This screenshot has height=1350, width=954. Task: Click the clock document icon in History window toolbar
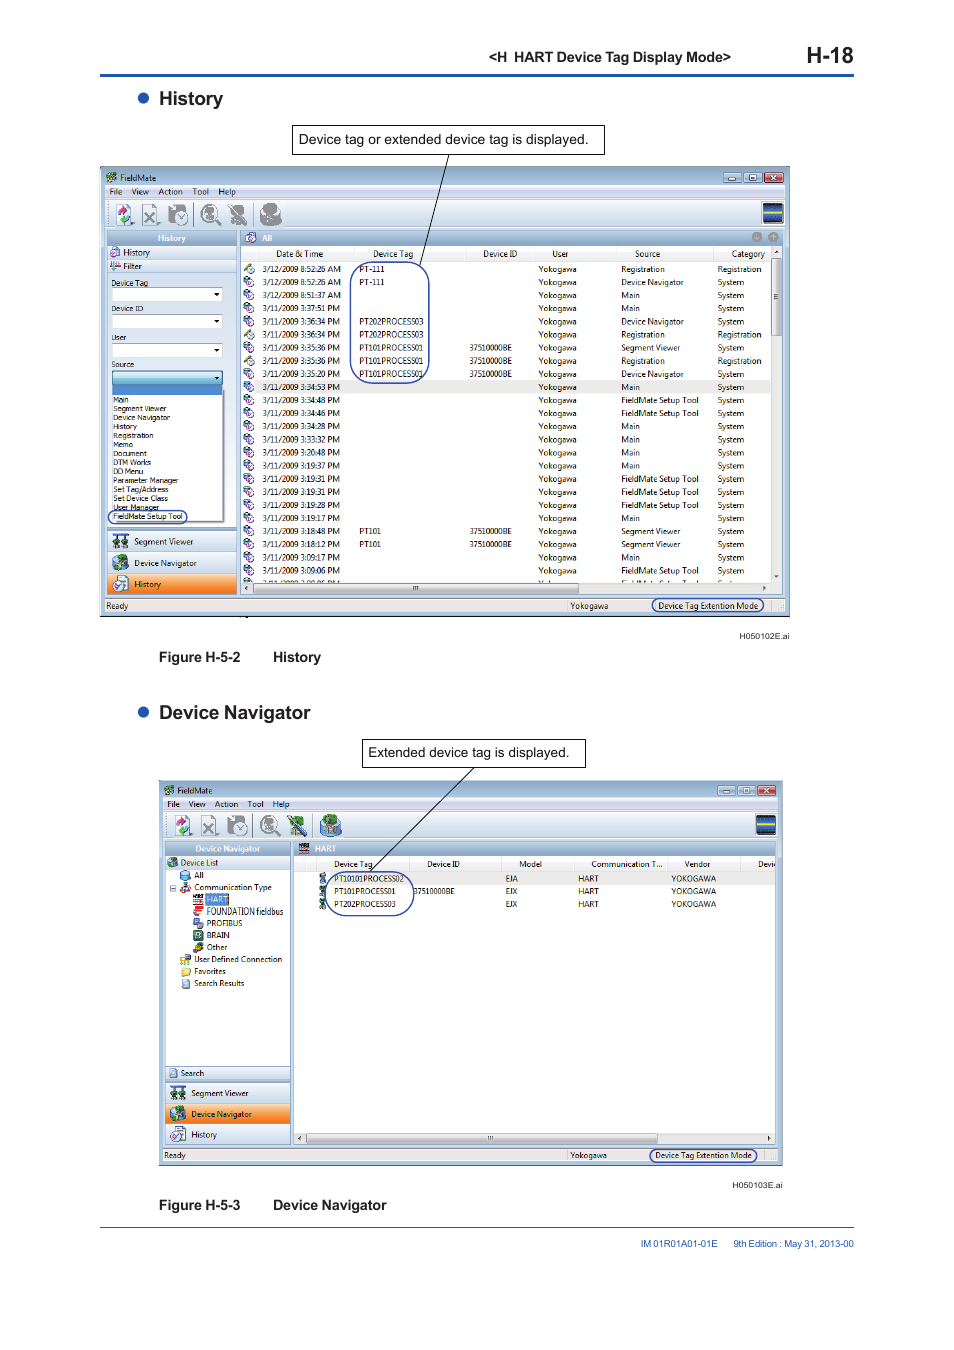point(178,214)
